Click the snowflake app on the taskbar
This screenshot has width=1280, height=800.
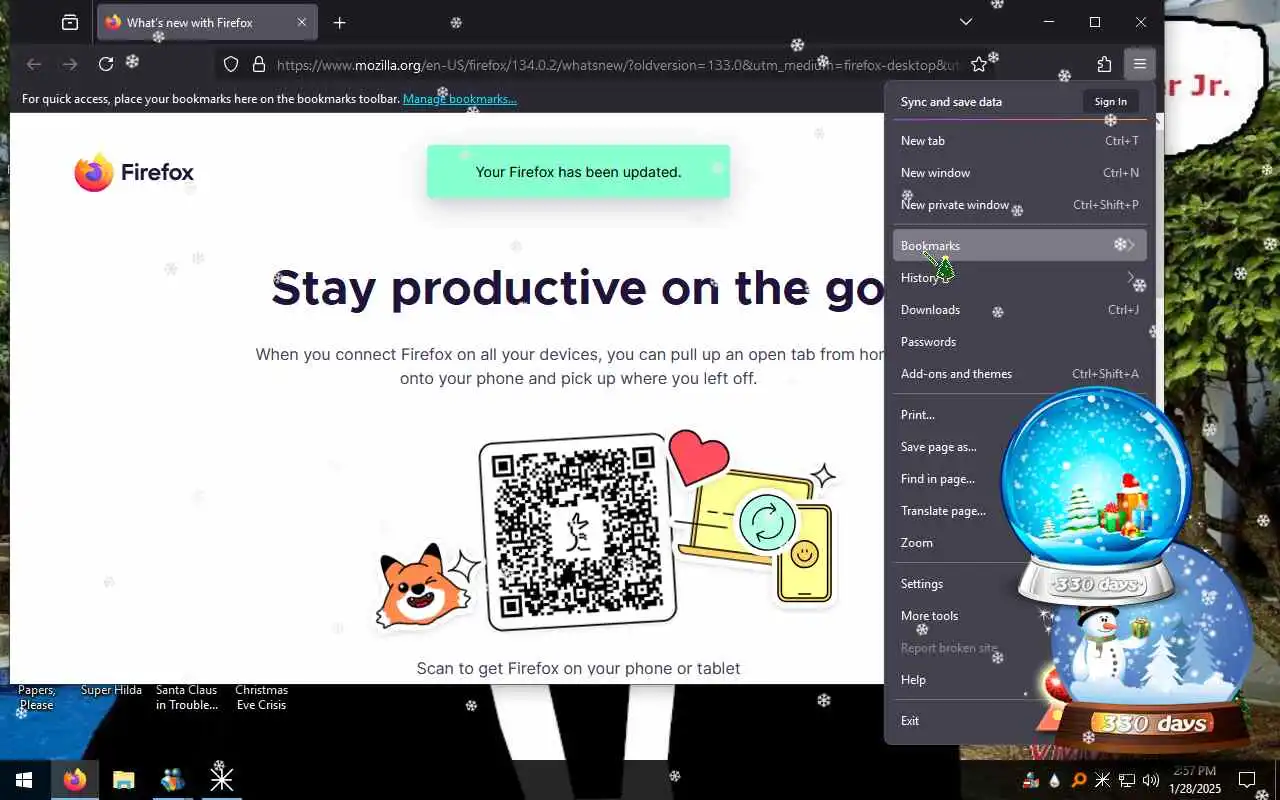(x=221, y=780)
